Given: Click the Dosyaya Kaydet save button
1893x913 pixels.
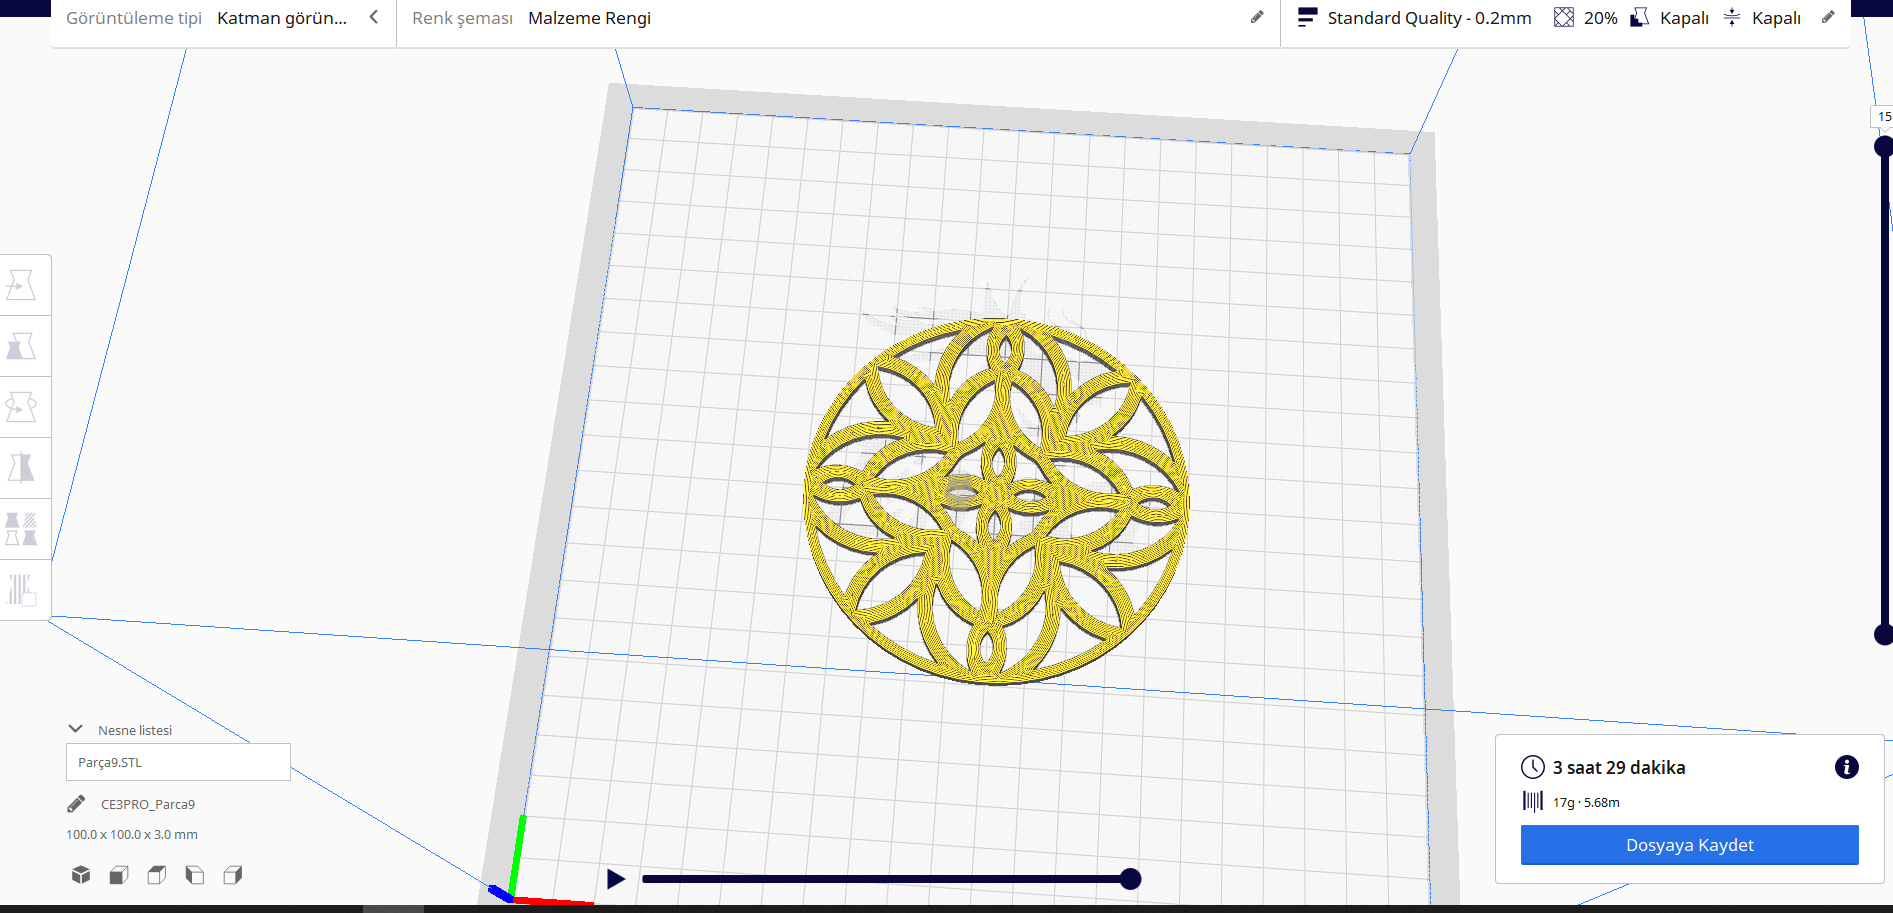Looking at the screenshot, I should pos(1688,844).
